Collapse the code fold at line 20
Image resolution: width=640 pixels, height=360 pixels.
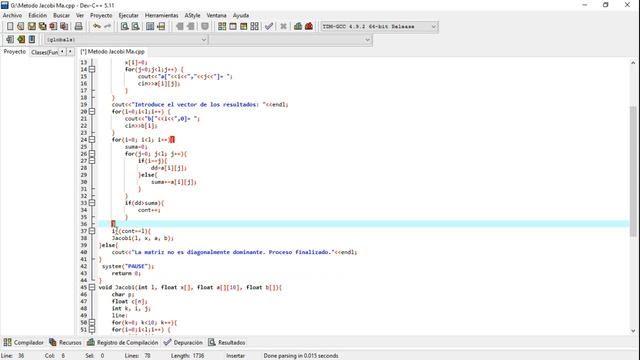(92, 111)
